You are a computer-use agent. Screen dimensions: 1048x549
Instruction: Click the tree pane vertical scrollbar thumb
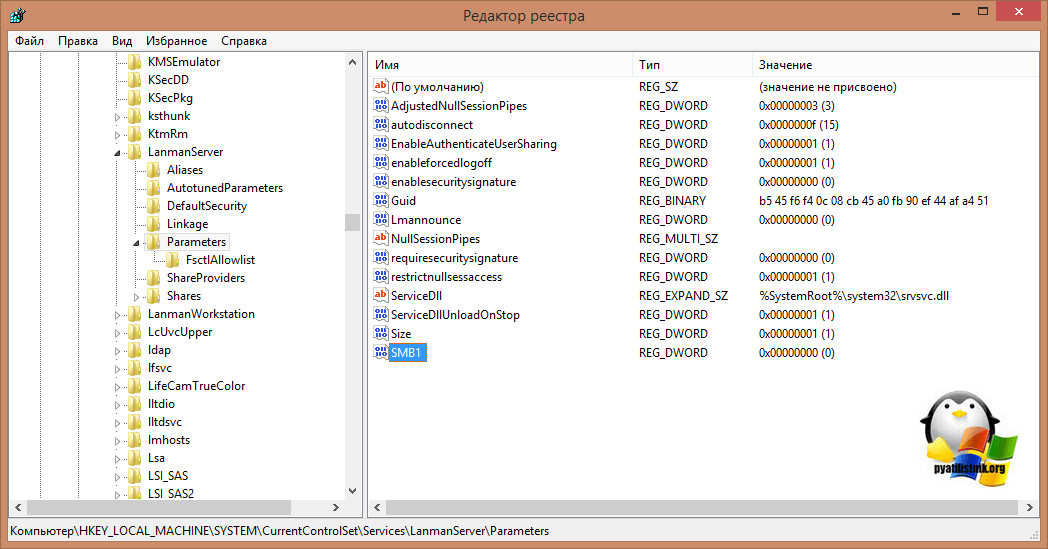[353, 222]
